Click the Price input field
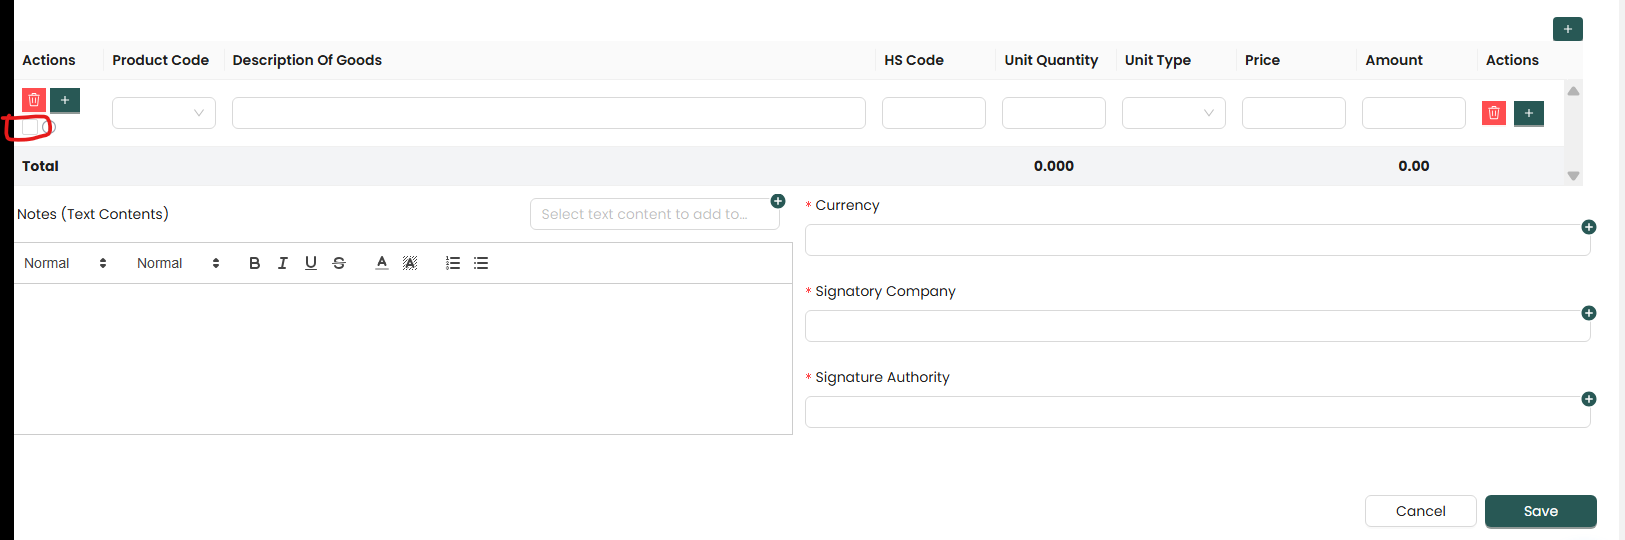Viewport: 1625px width, 540px height. pos(1294,113)
